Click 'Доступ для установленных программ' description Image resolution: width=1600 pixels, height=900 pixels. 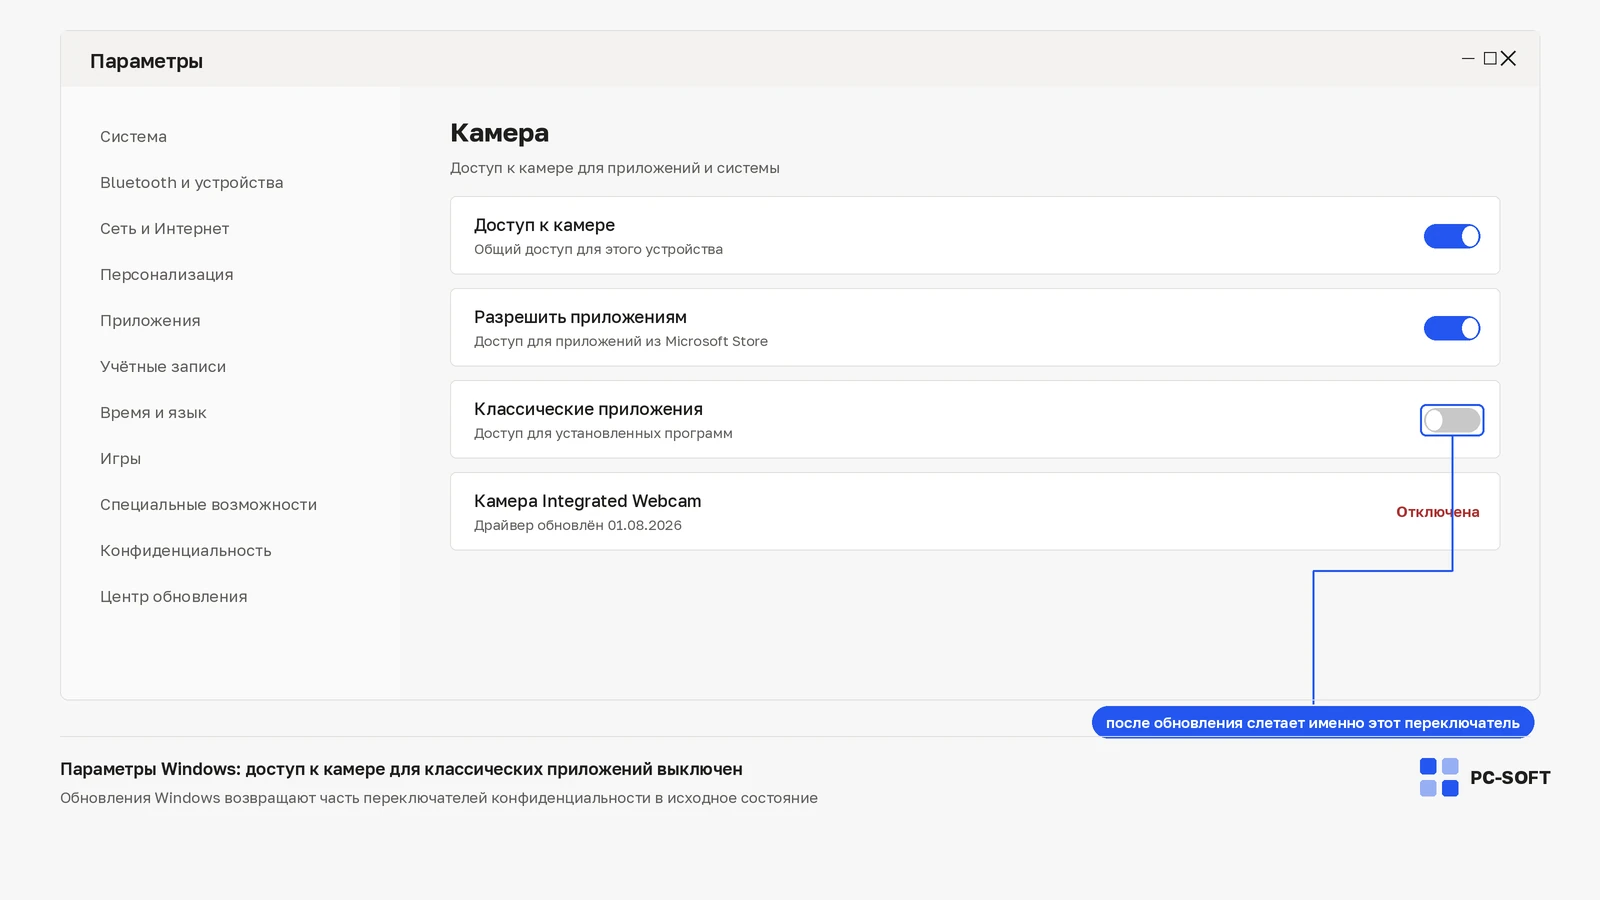coord(603,433)
